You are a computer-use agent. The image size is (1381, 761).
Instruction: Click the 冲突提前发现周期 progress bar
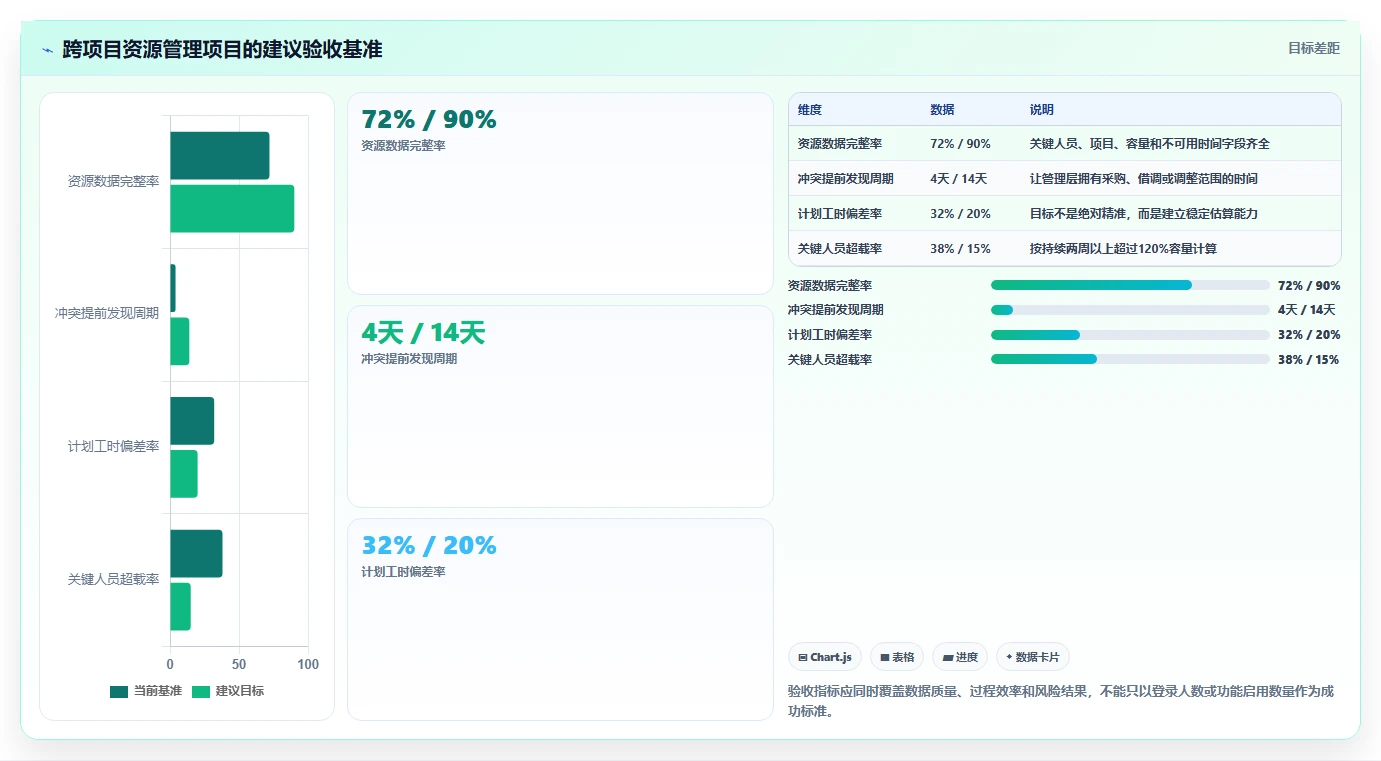tap(1130, 310)
